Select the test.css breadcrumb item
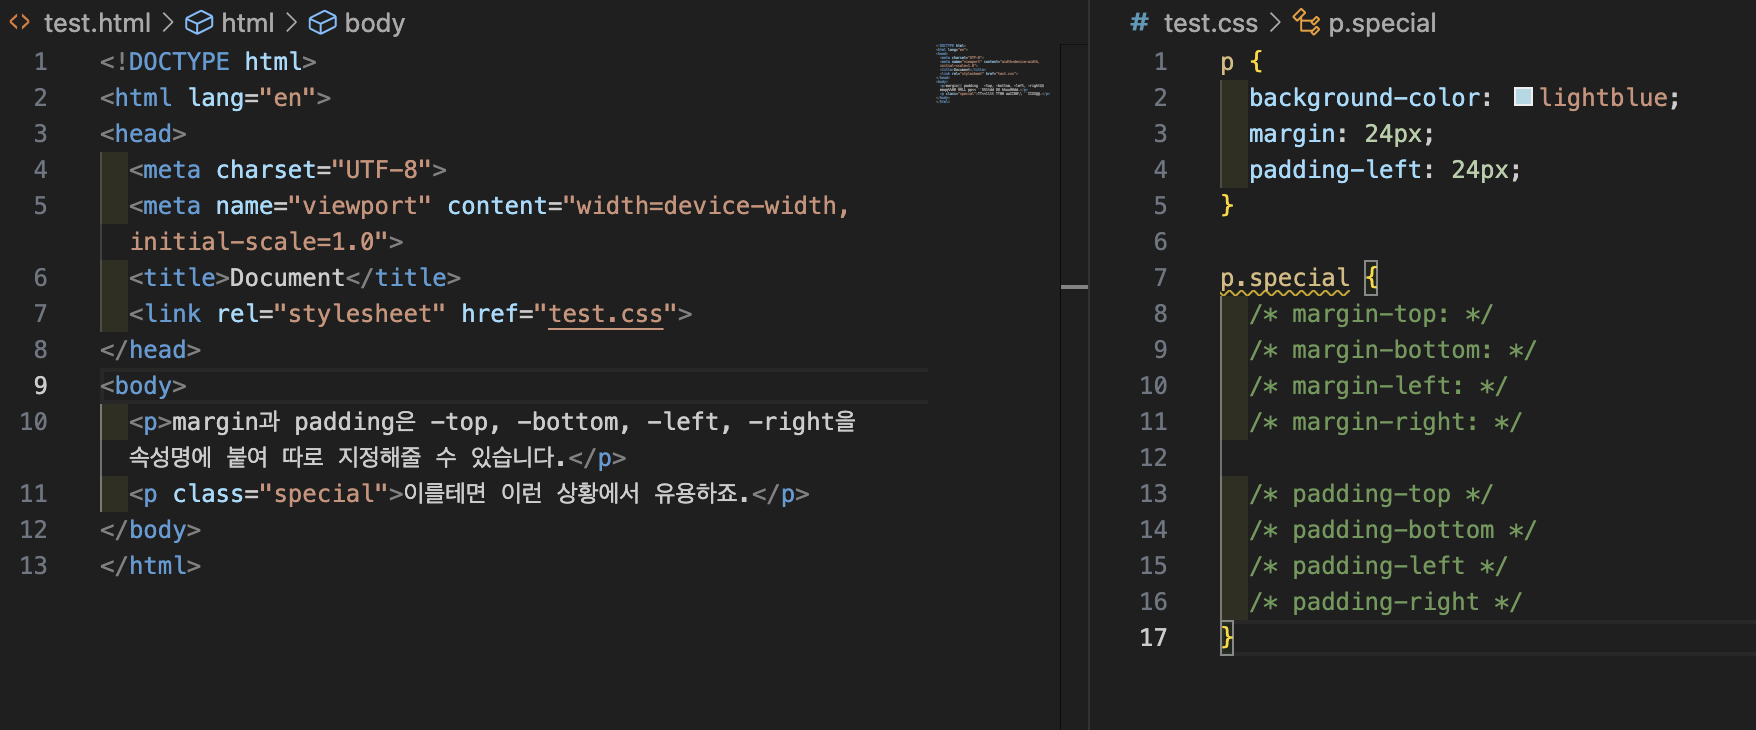 1210,22
